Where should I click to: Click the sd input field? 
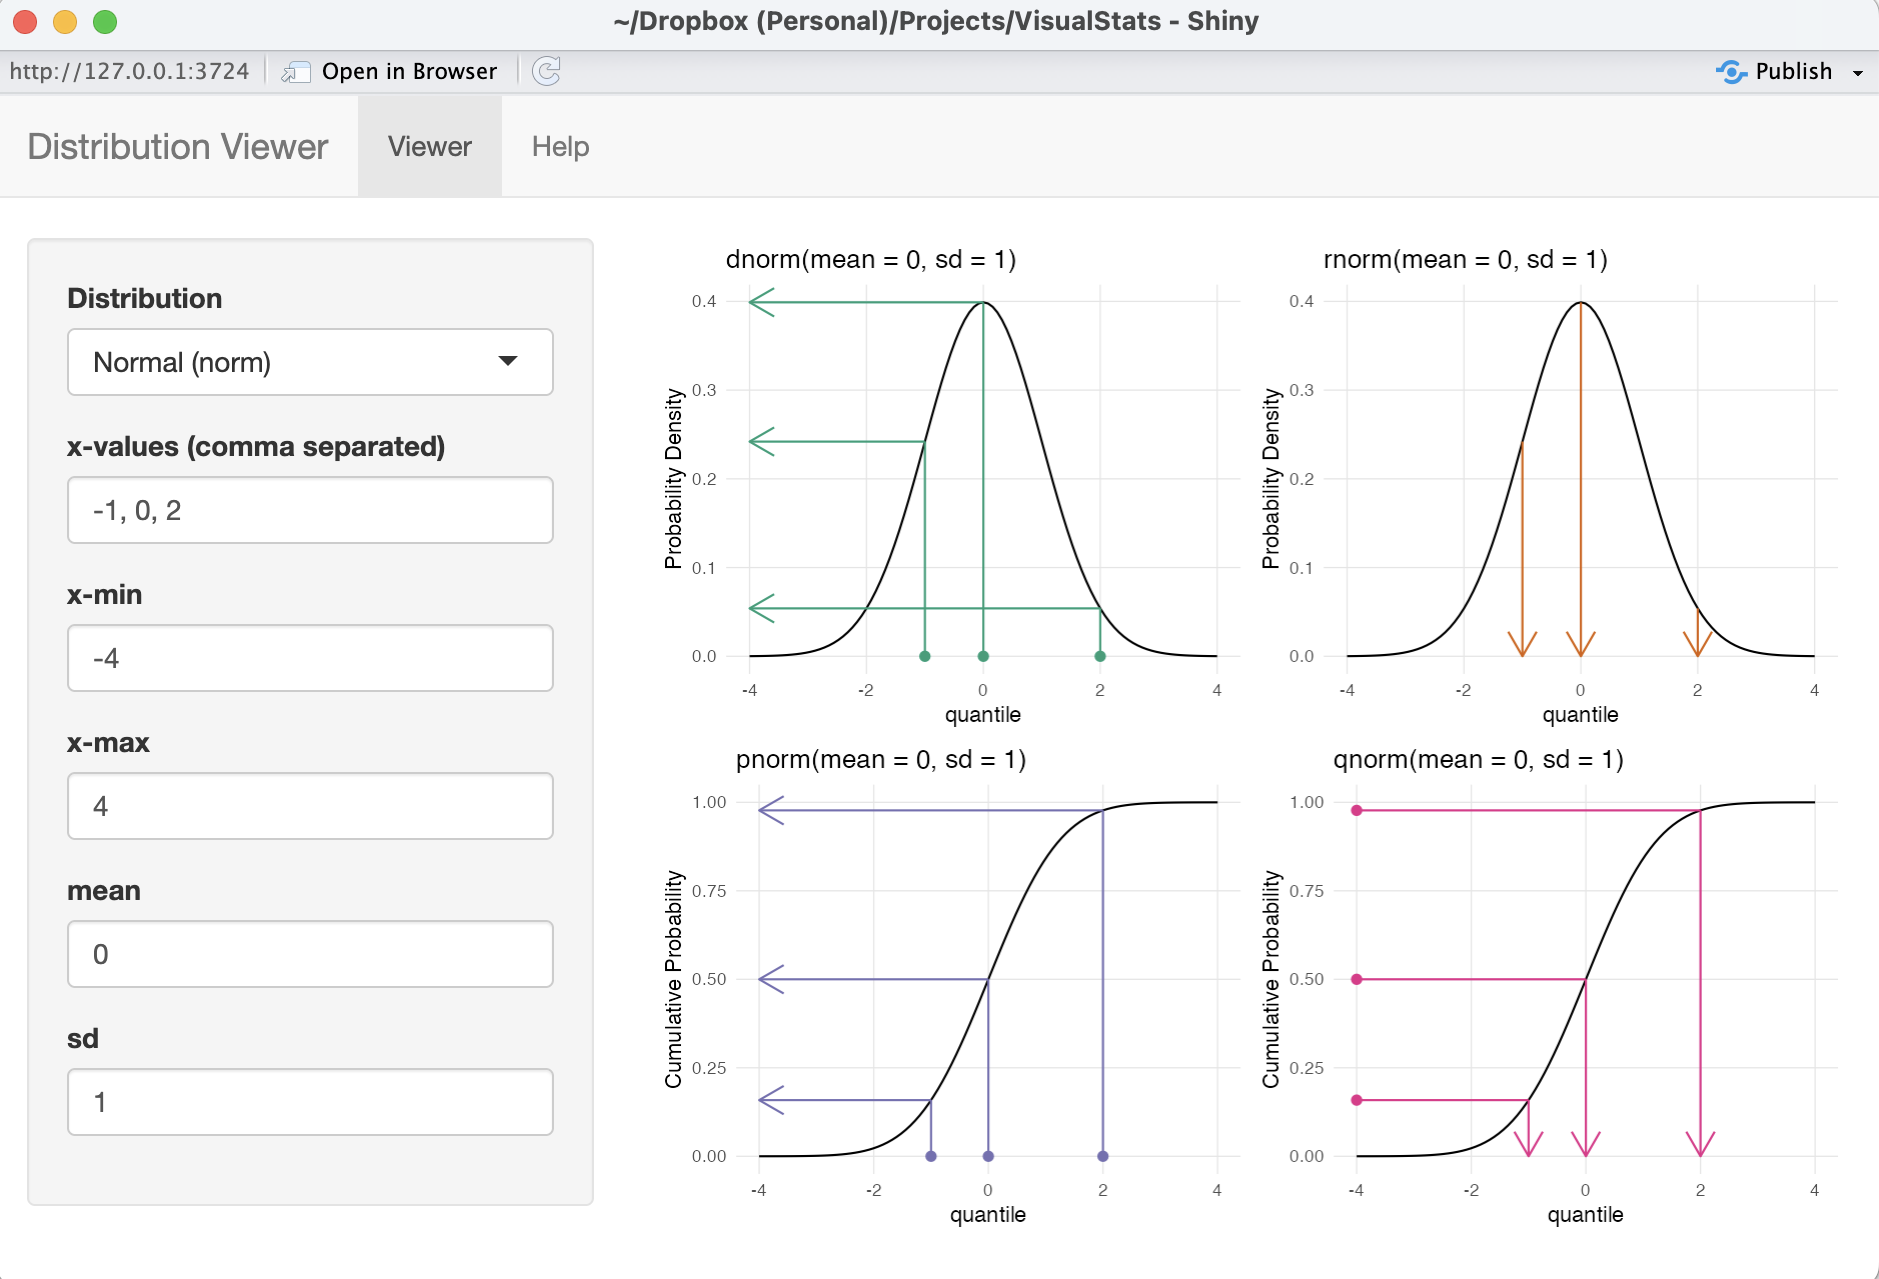point(310,1102)
